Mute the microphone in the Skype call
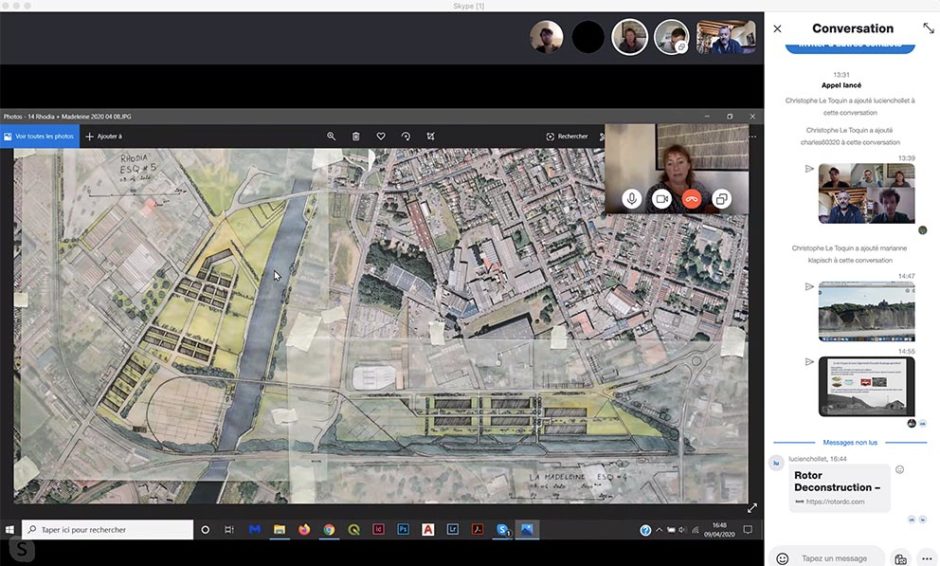This screenshot has width=940, height=566. tap(632, 199)
